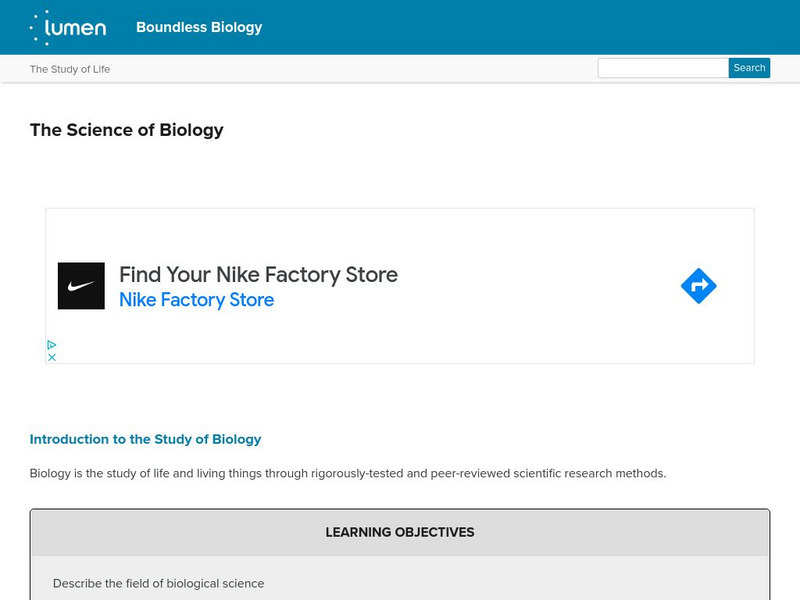800x600 pixels.
Task: Click Describe the field of biological science
Action: point(158,583)
